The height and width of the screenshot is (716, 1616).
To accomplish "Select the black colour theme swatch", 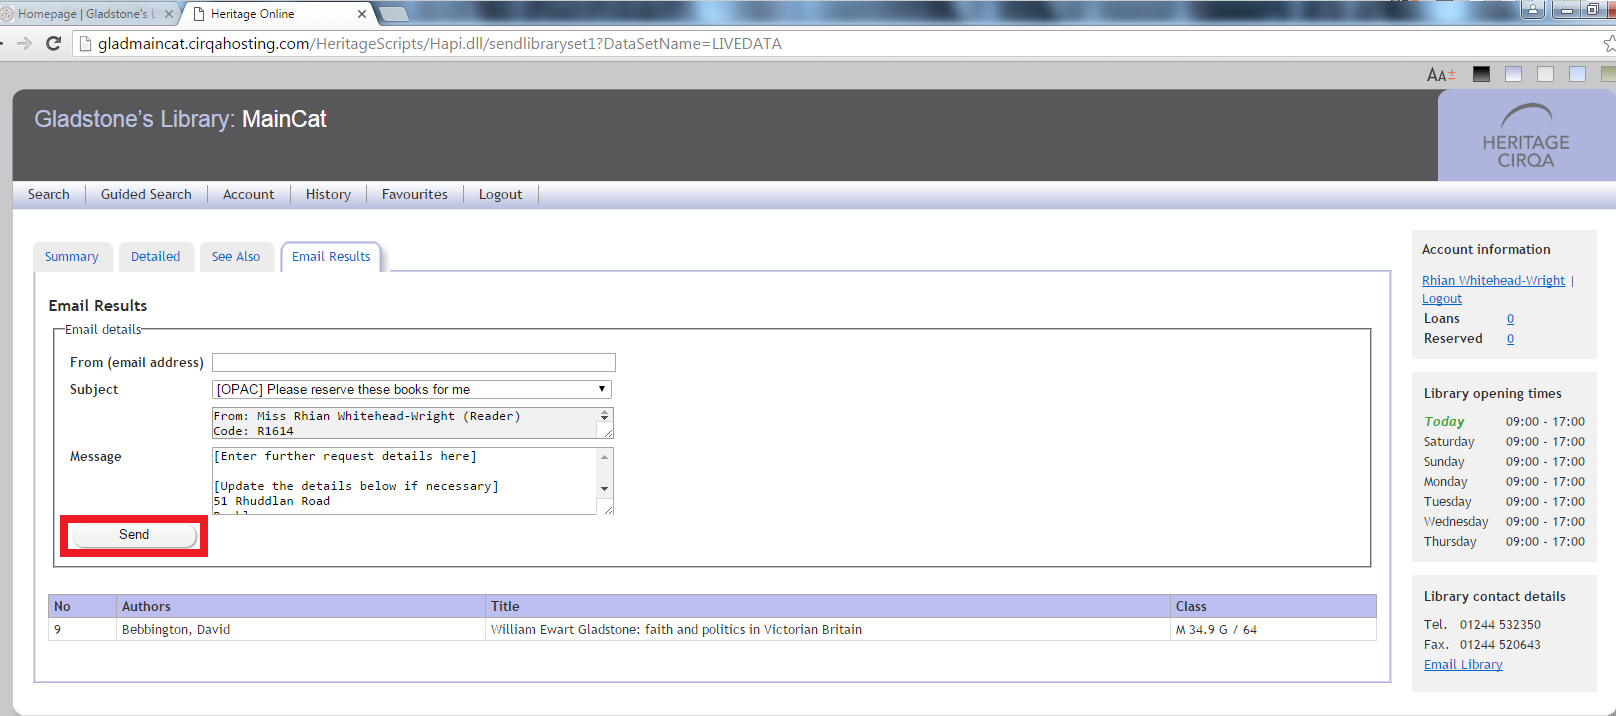I will click(x=1481, y=75).
